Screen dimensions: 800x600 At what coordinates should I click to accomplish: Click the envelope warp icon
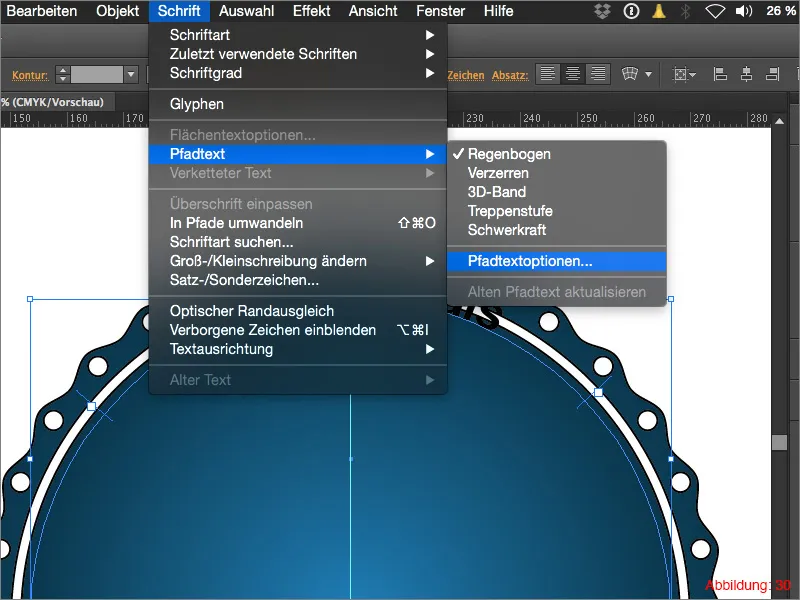point(630,74)
